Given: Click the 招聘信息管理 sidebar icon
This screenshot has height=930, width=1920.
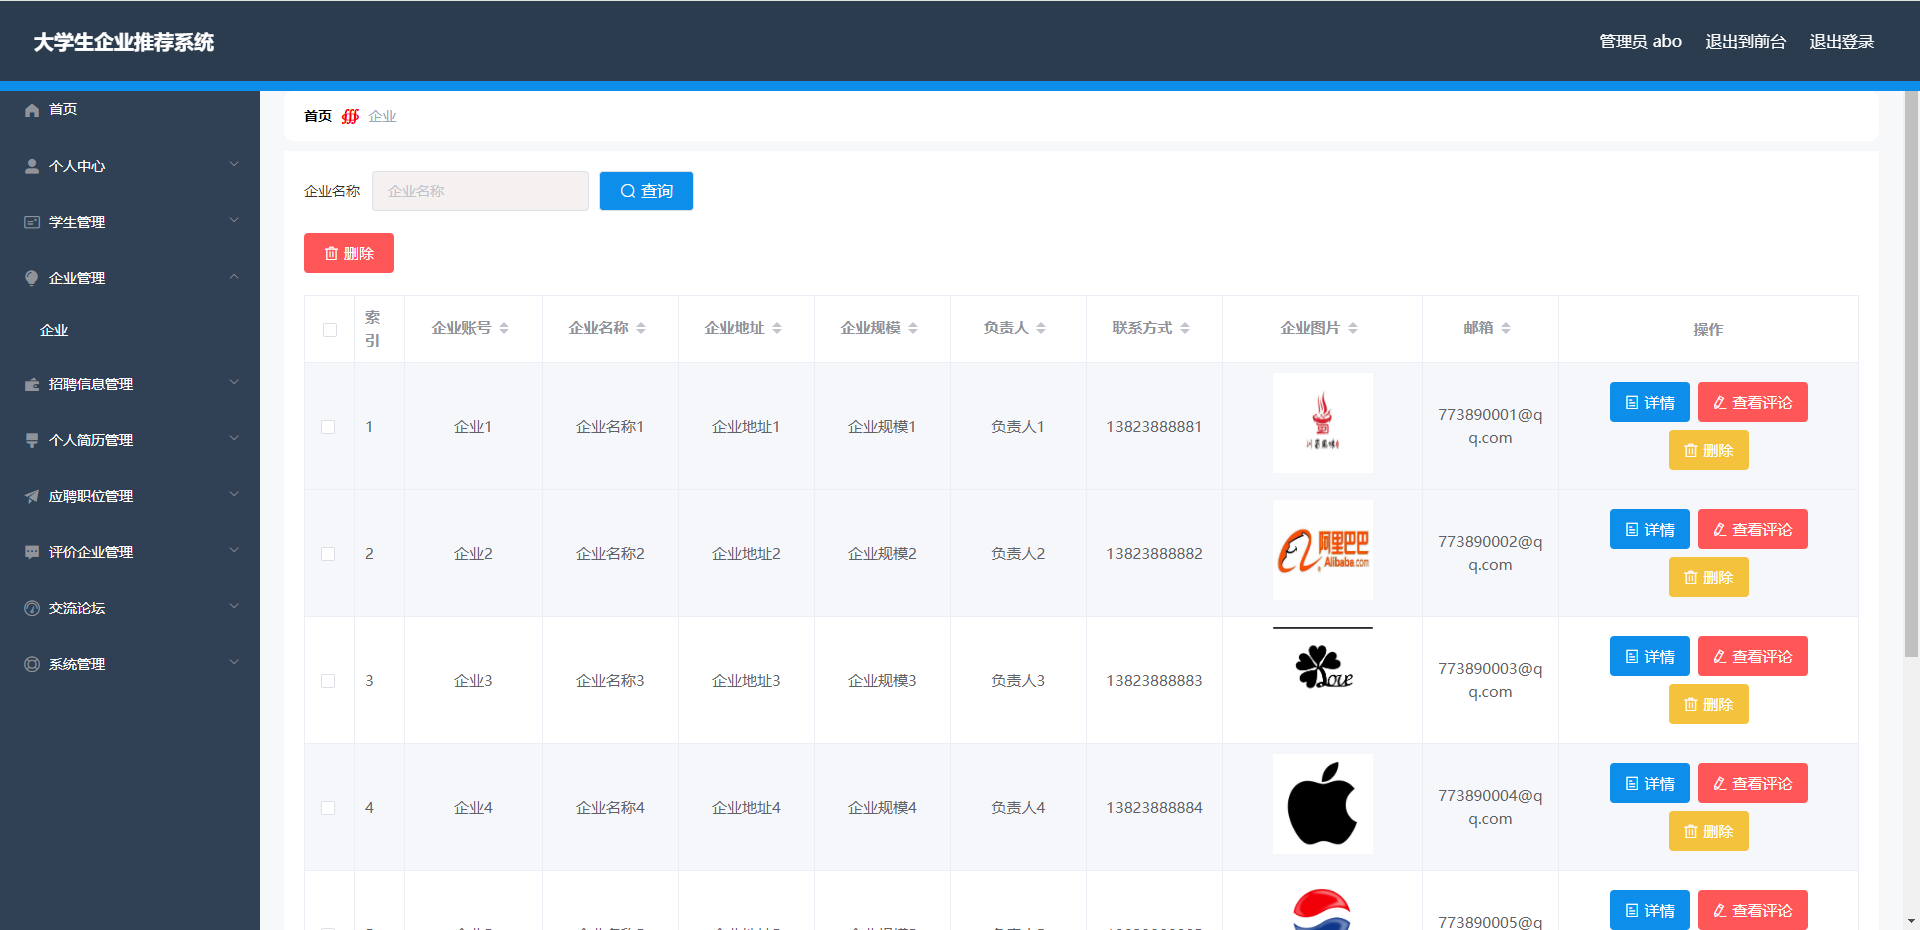Looking at the screenshot, I should pyautogui.click(x=32, y=384).
